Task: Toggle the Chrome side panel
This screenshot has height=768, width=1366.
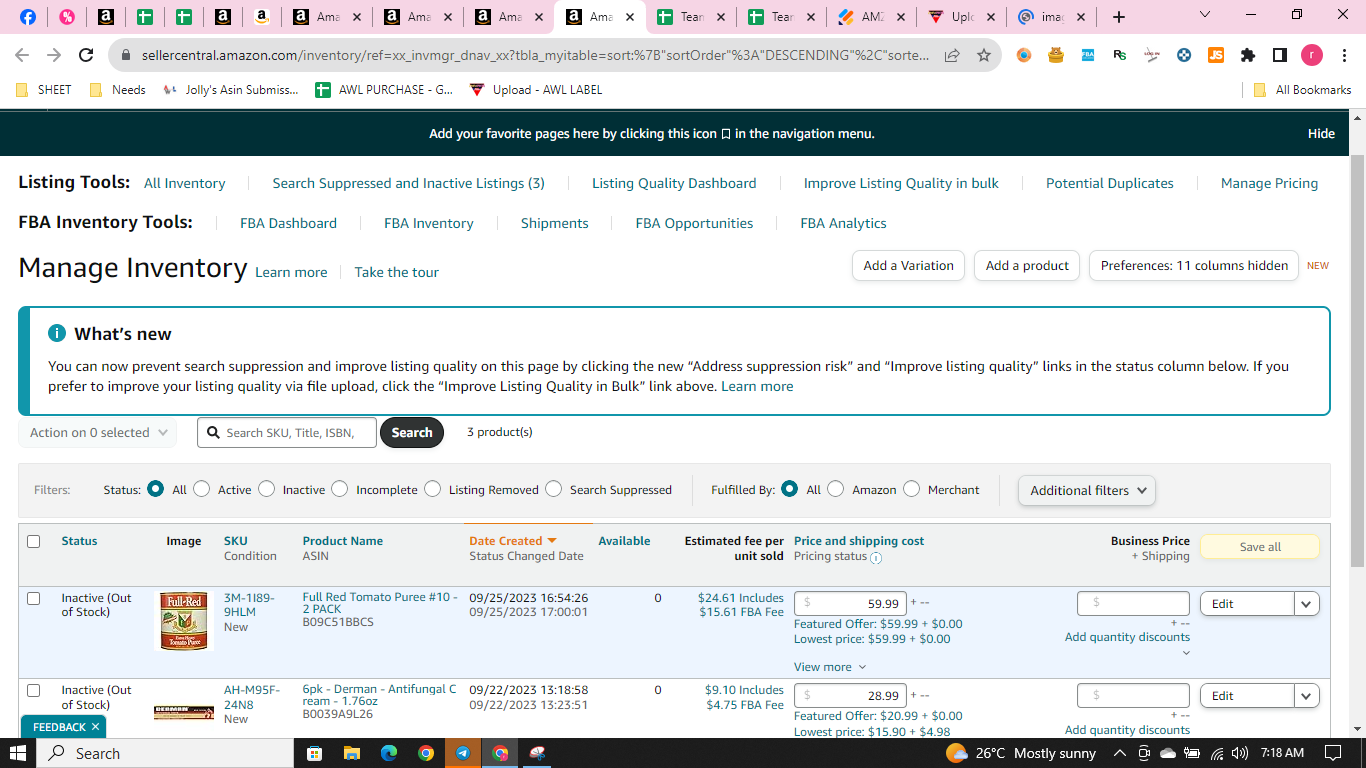Action: coord(1280,55)
